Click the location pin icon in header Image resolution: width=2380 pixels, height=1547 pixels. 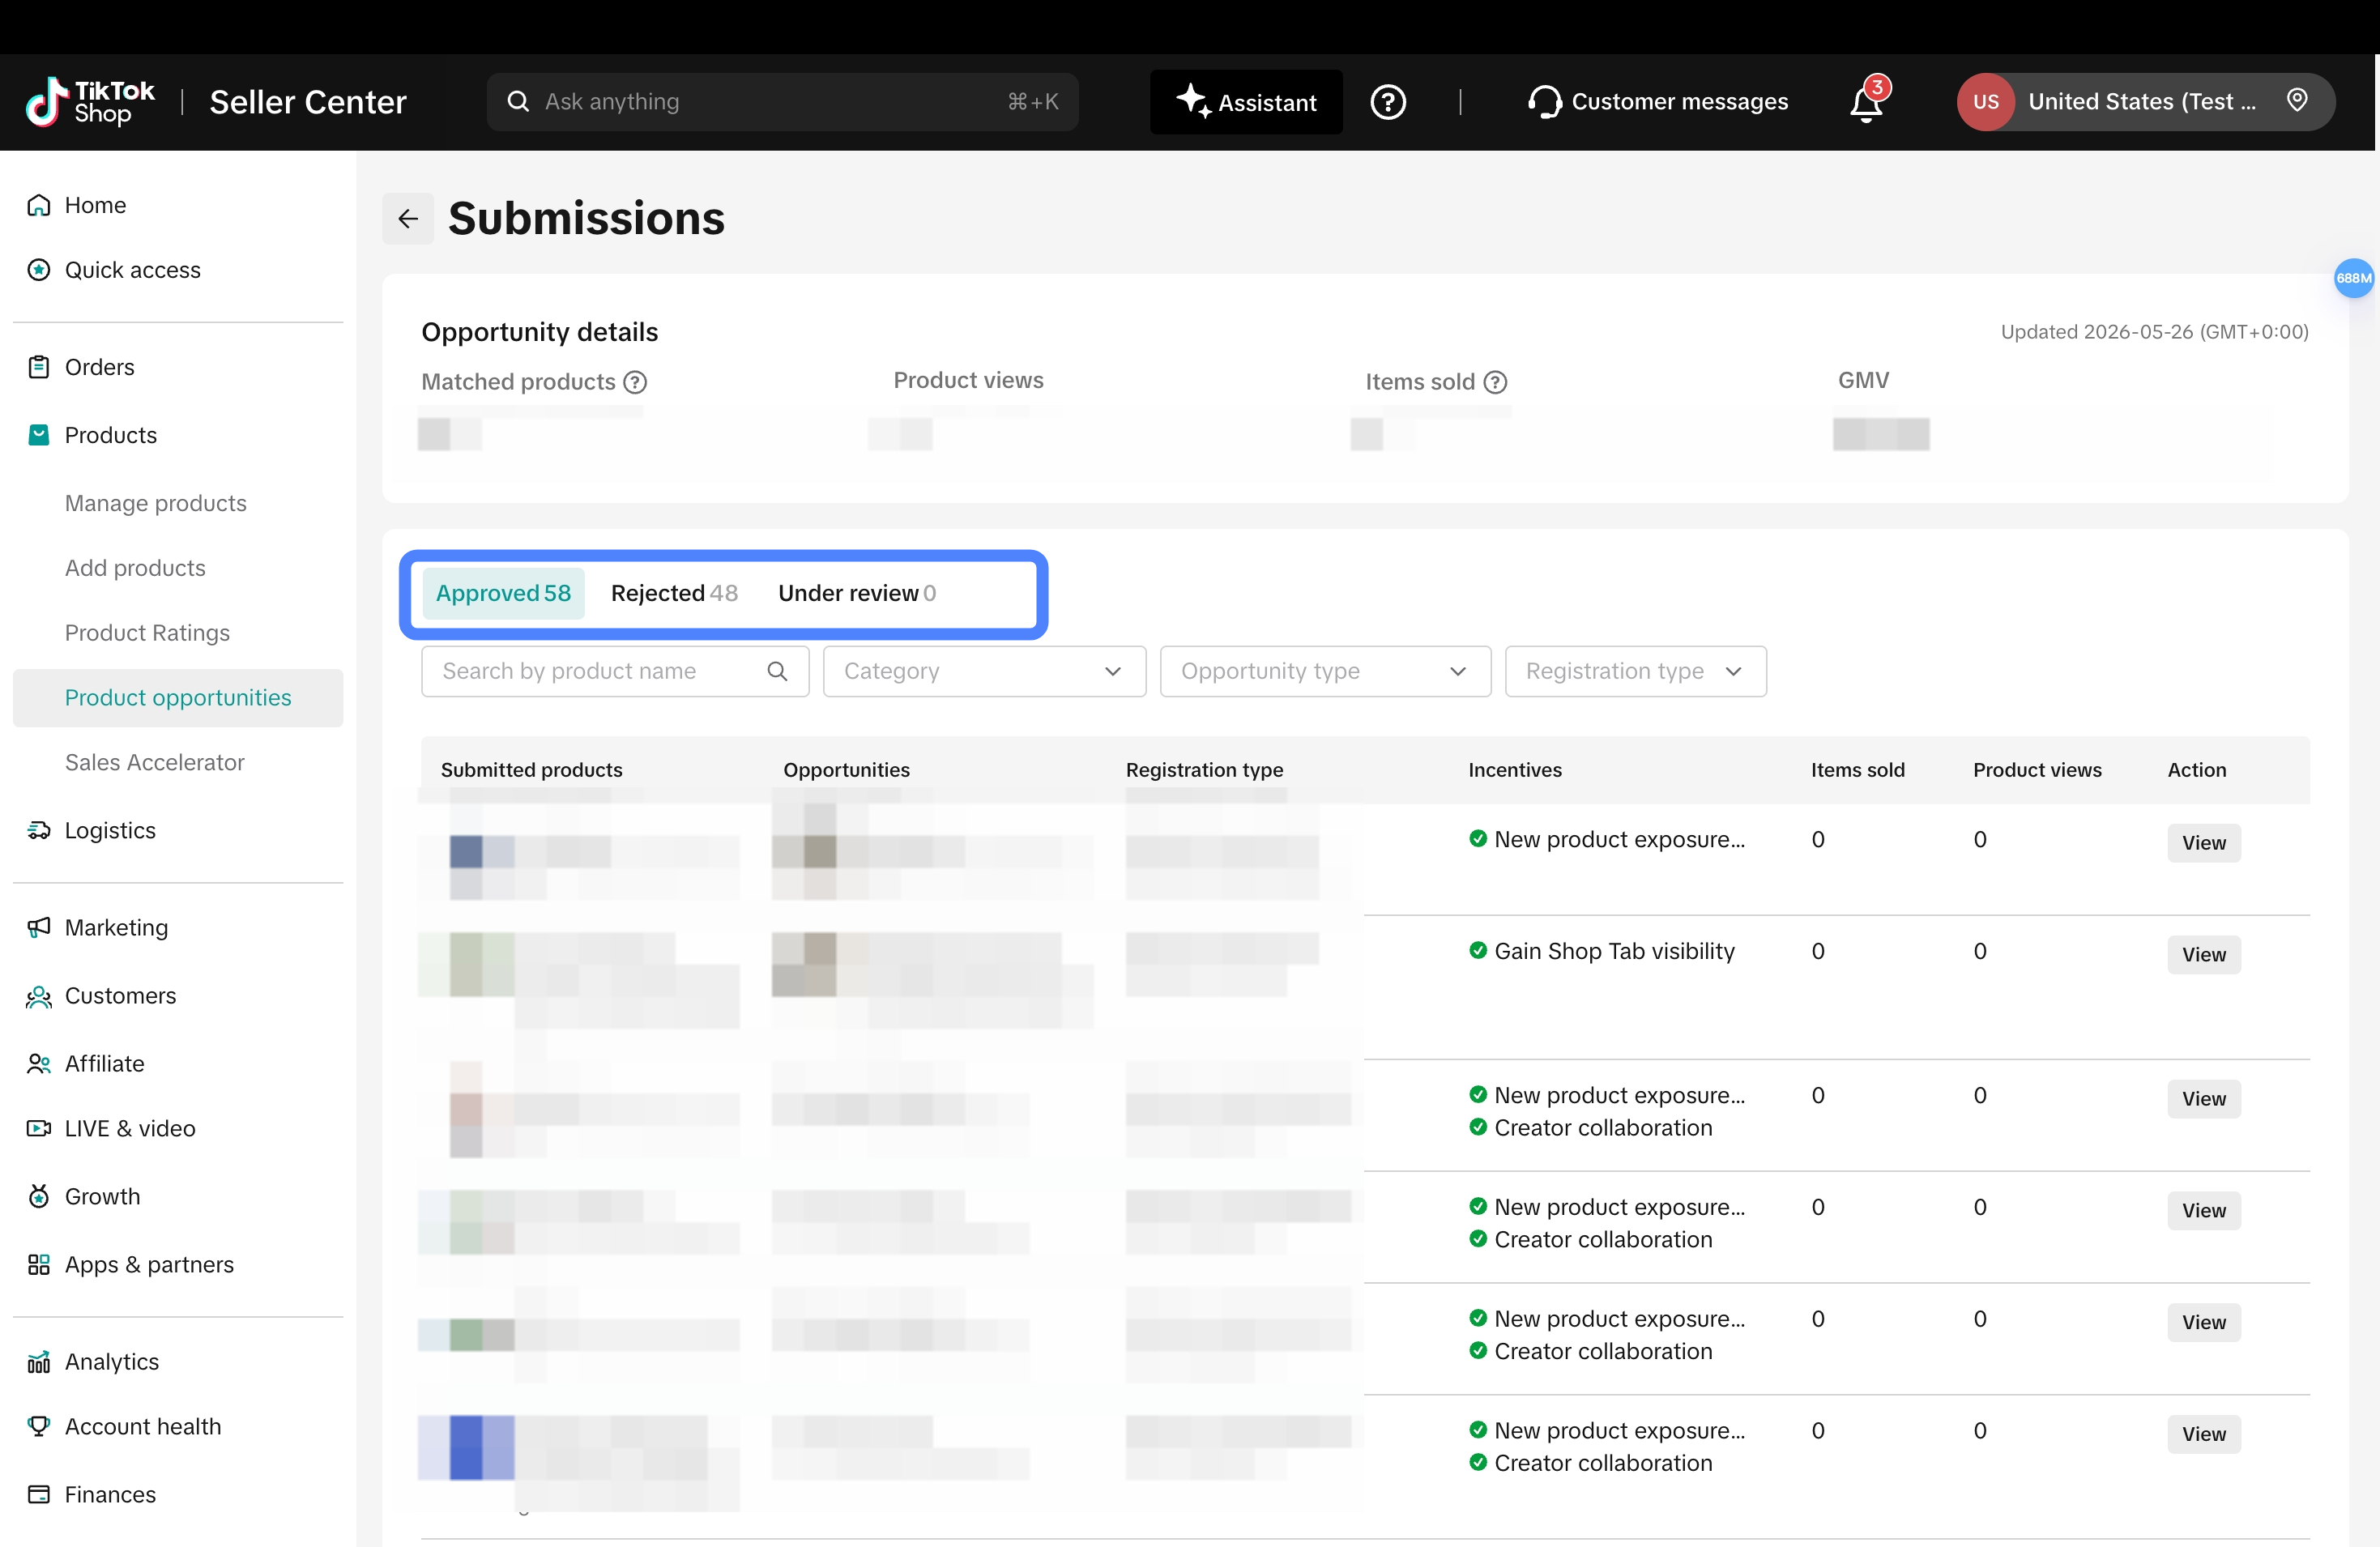tap(2297, 100)
